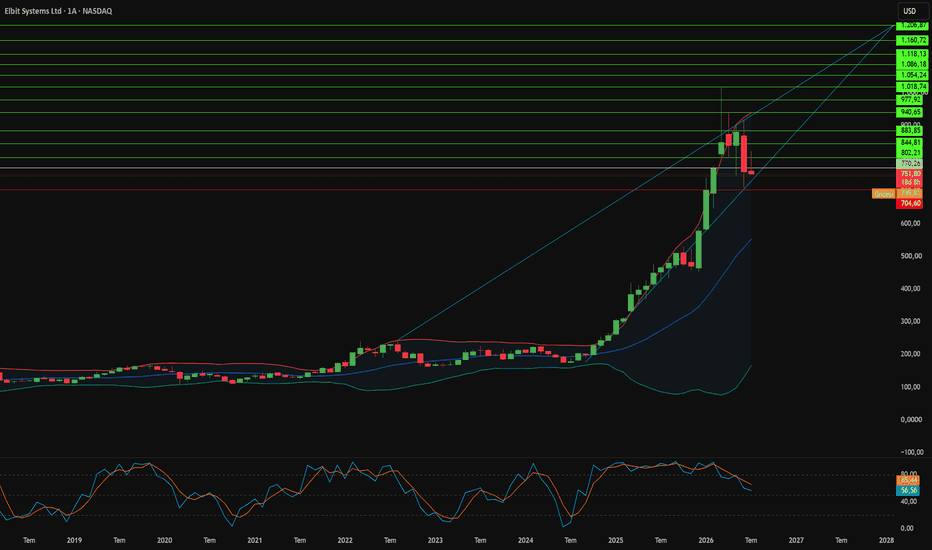Viewport: 932px width, 550px height.
Task: Click the orange 65,44 oscillator value
Action: [908, 480]
